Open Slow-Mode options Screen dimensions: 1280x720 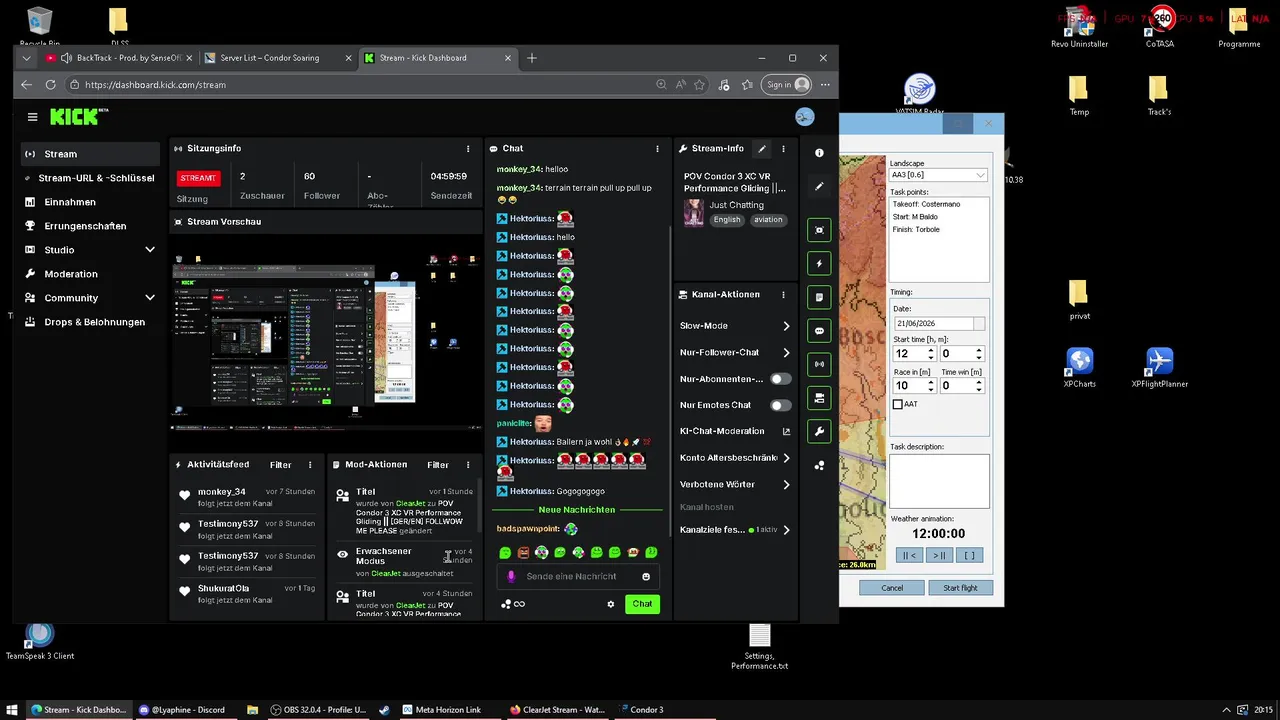click(x=735, y=326)
